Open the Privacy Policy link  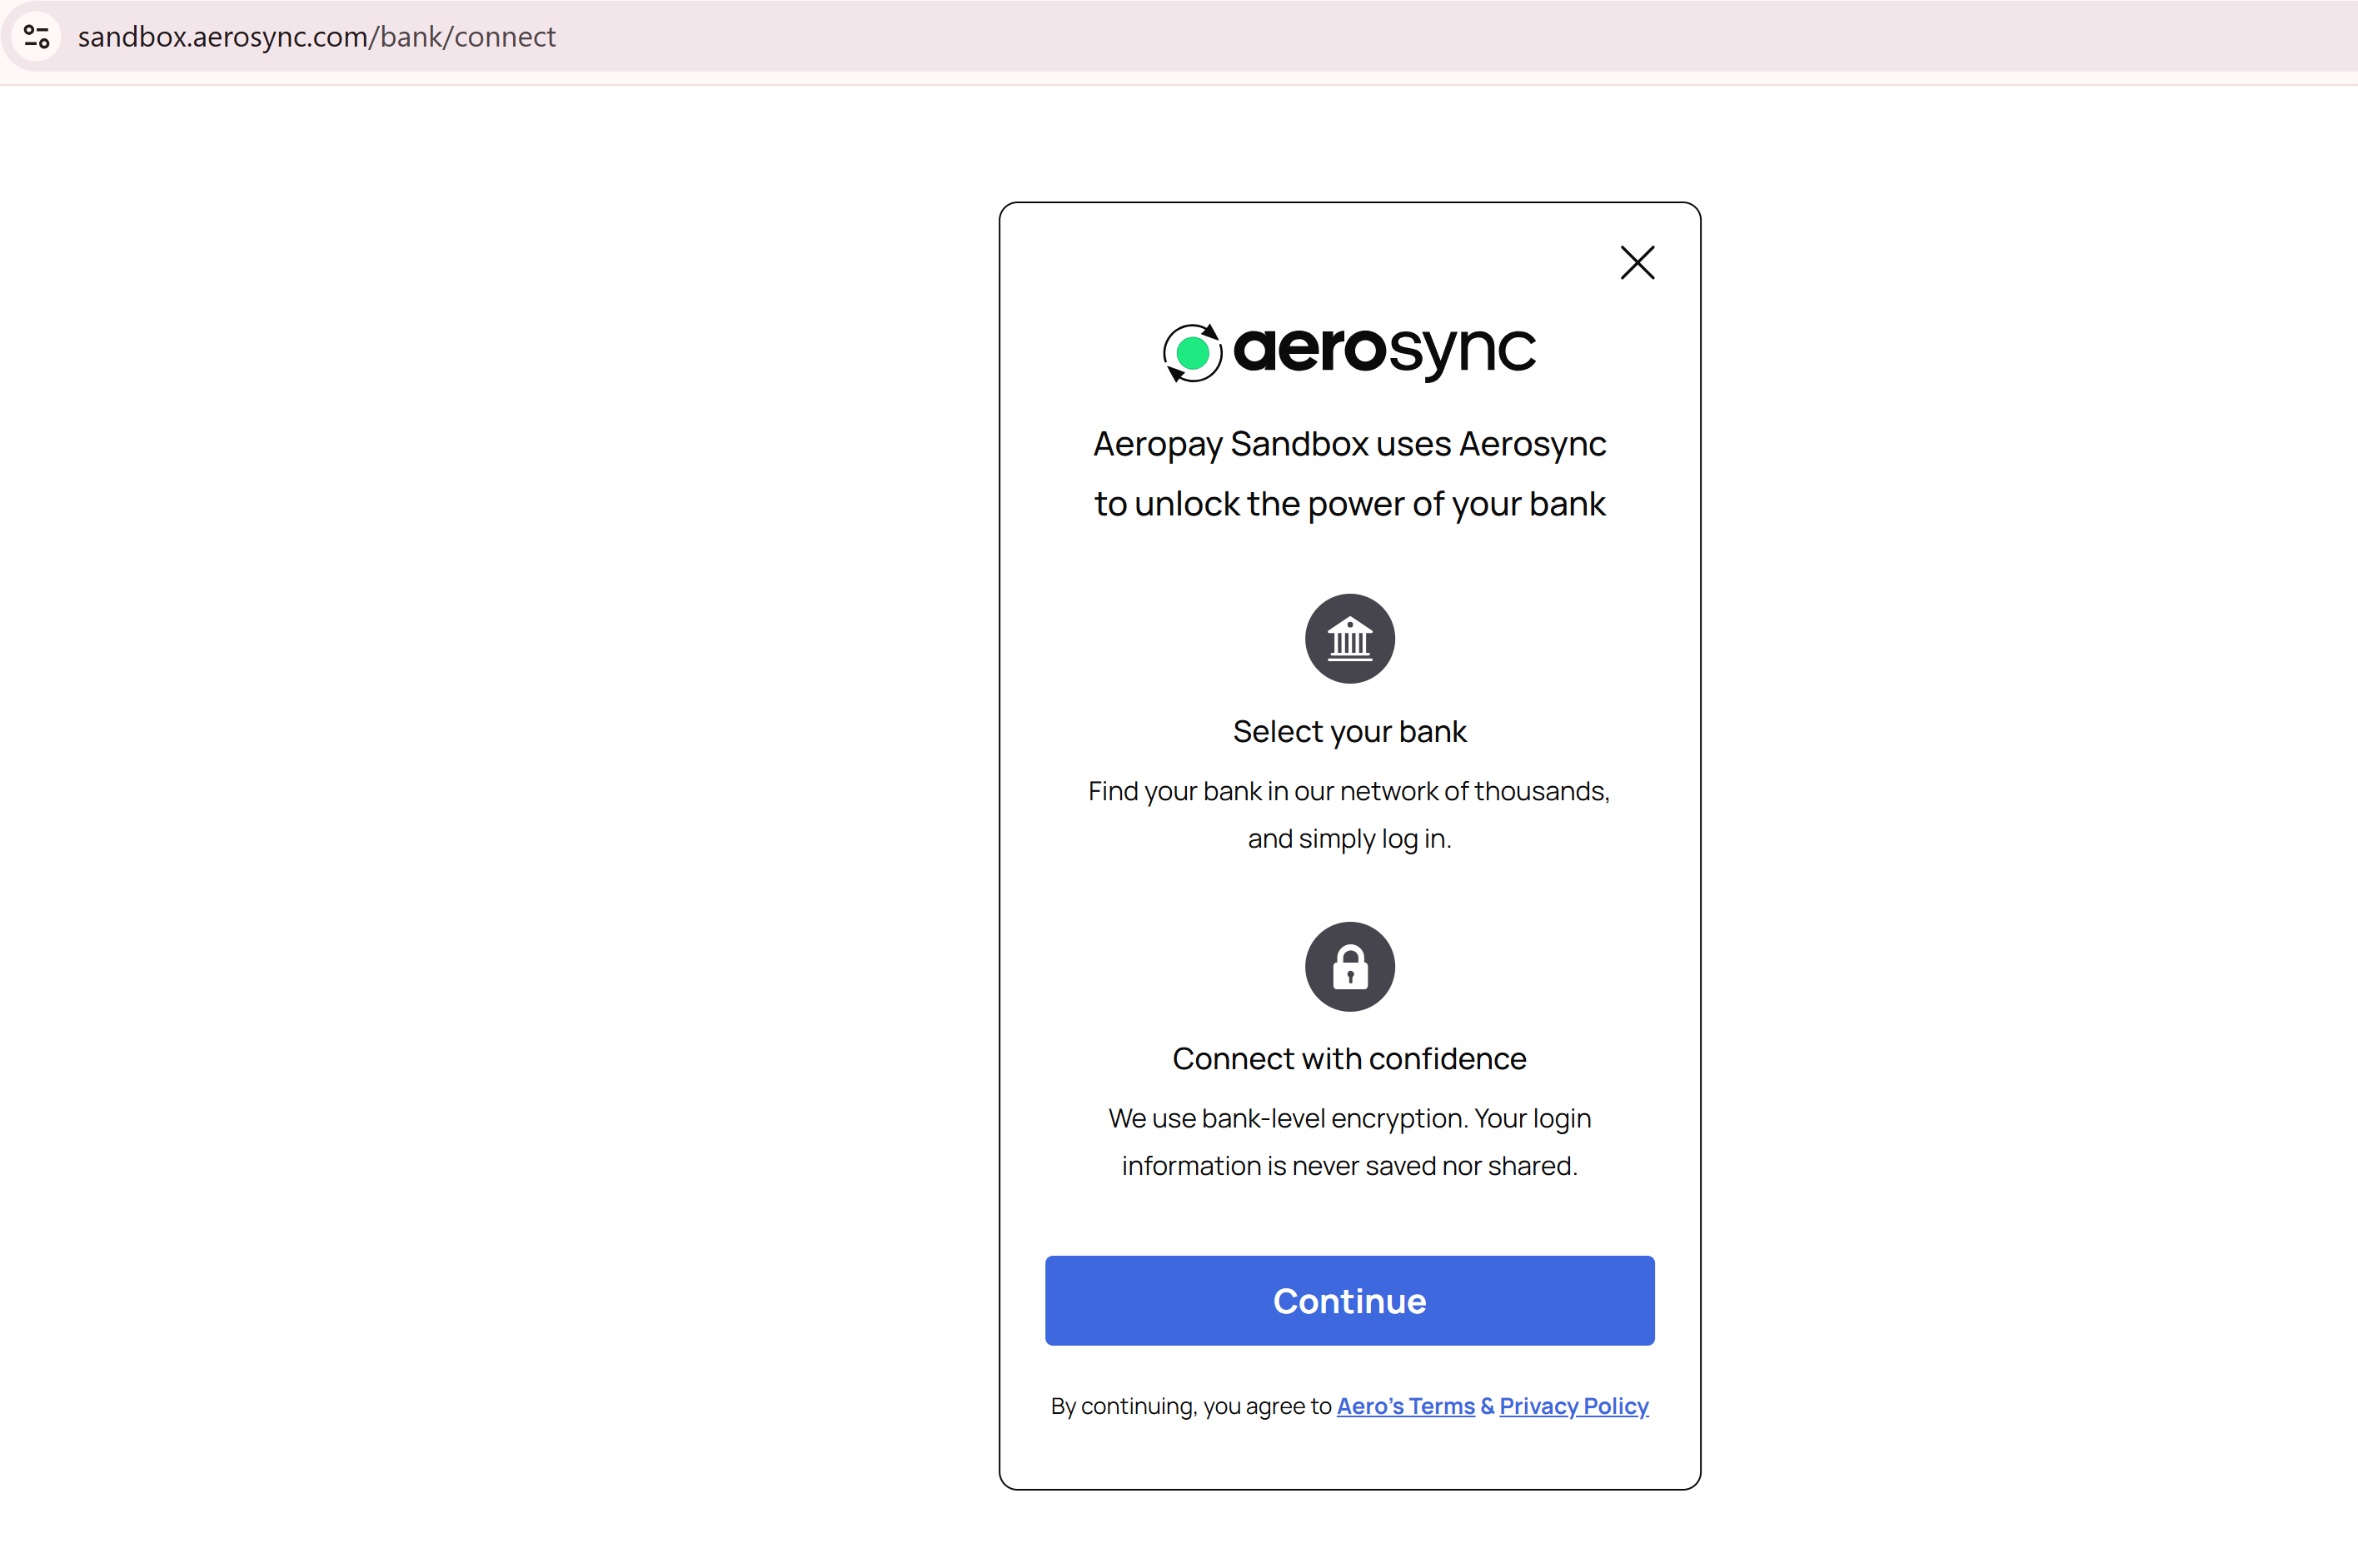pos(1573,1406)
